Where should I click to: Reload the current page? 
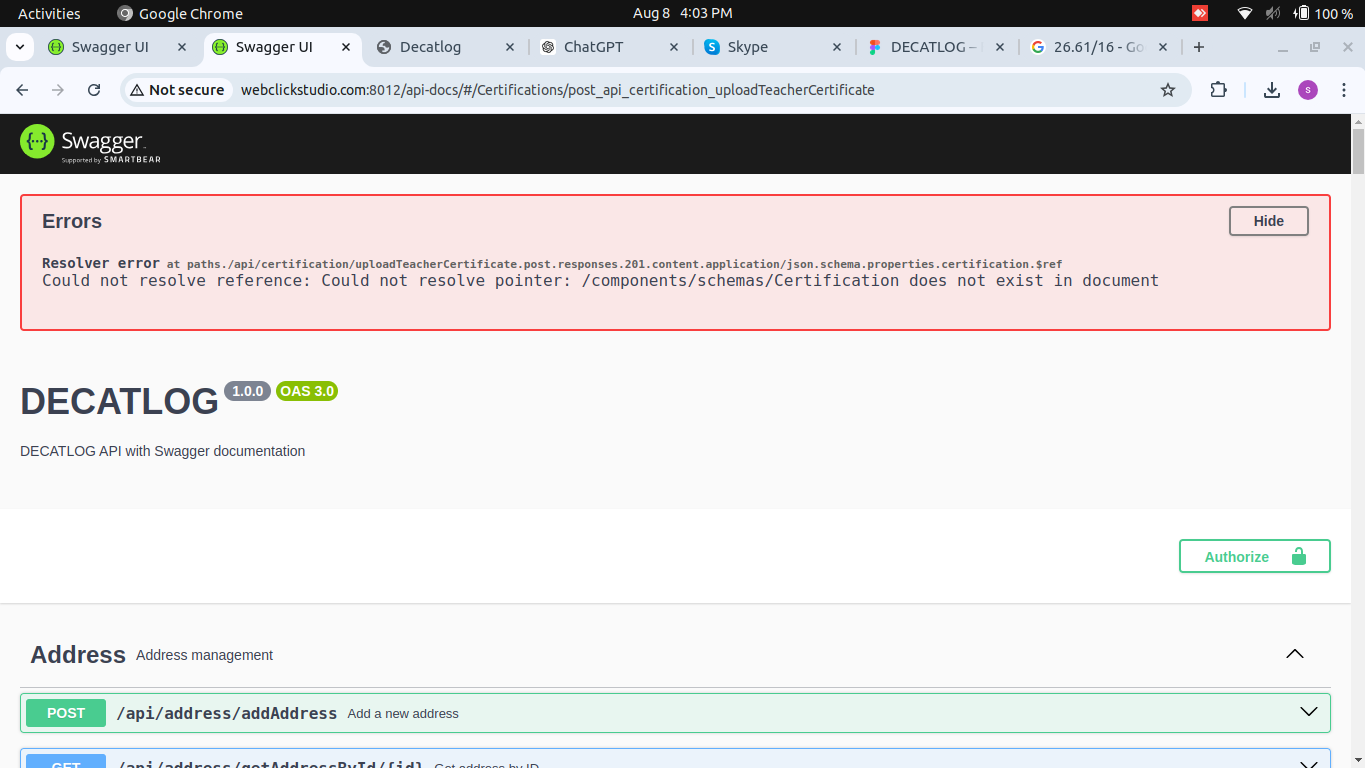(94, 90)
